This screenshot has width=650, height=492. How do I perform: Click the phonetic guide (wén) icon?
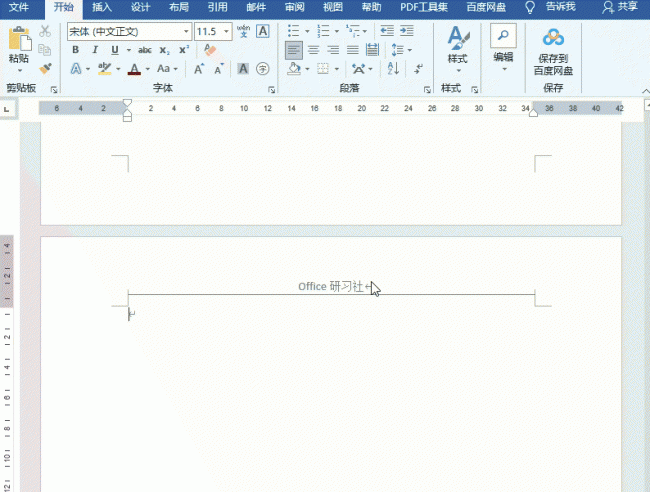click(243, 31)
